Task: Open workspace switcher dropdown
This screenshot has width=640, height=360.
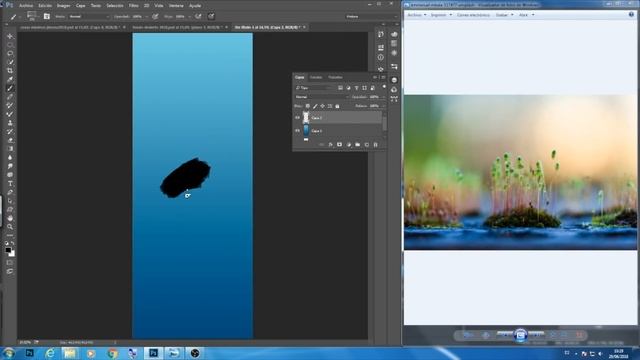Action: pyautogui.click(x=371, y=17)
